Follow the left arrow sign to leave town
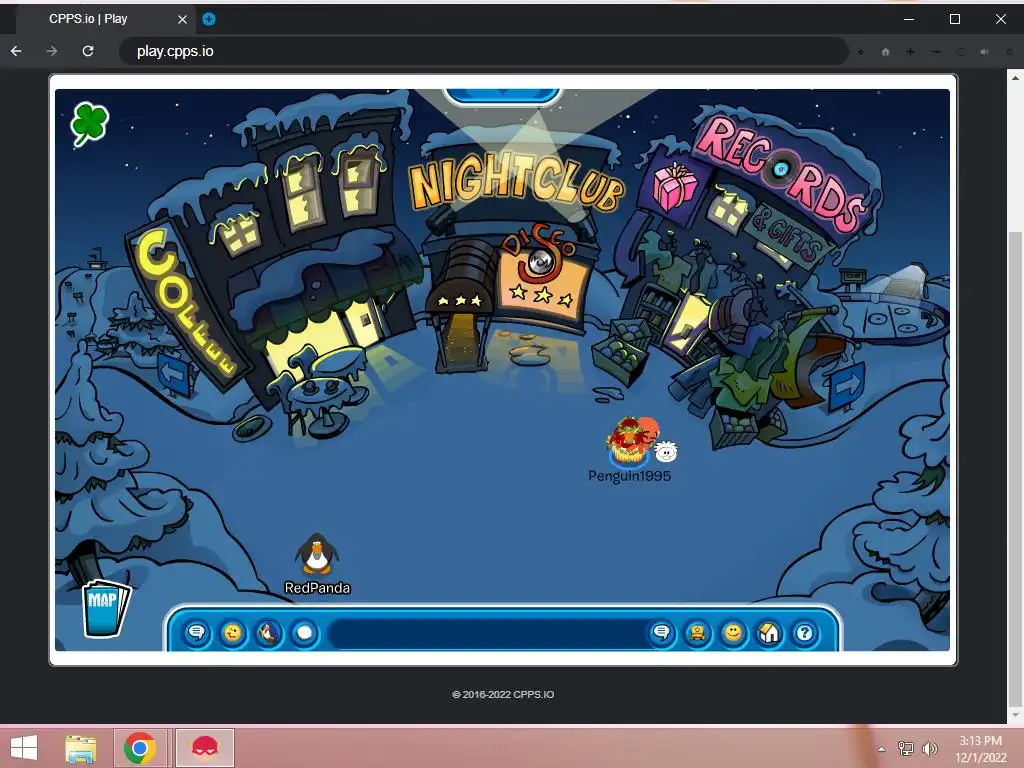 174,374
